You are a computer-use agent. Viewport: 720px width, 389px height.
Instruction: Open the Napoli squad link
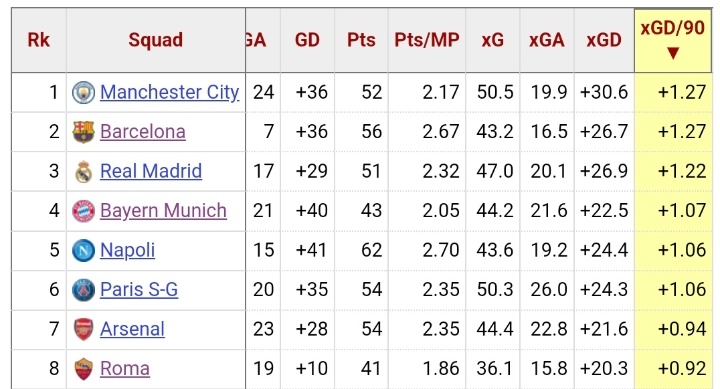coord(128,250)
